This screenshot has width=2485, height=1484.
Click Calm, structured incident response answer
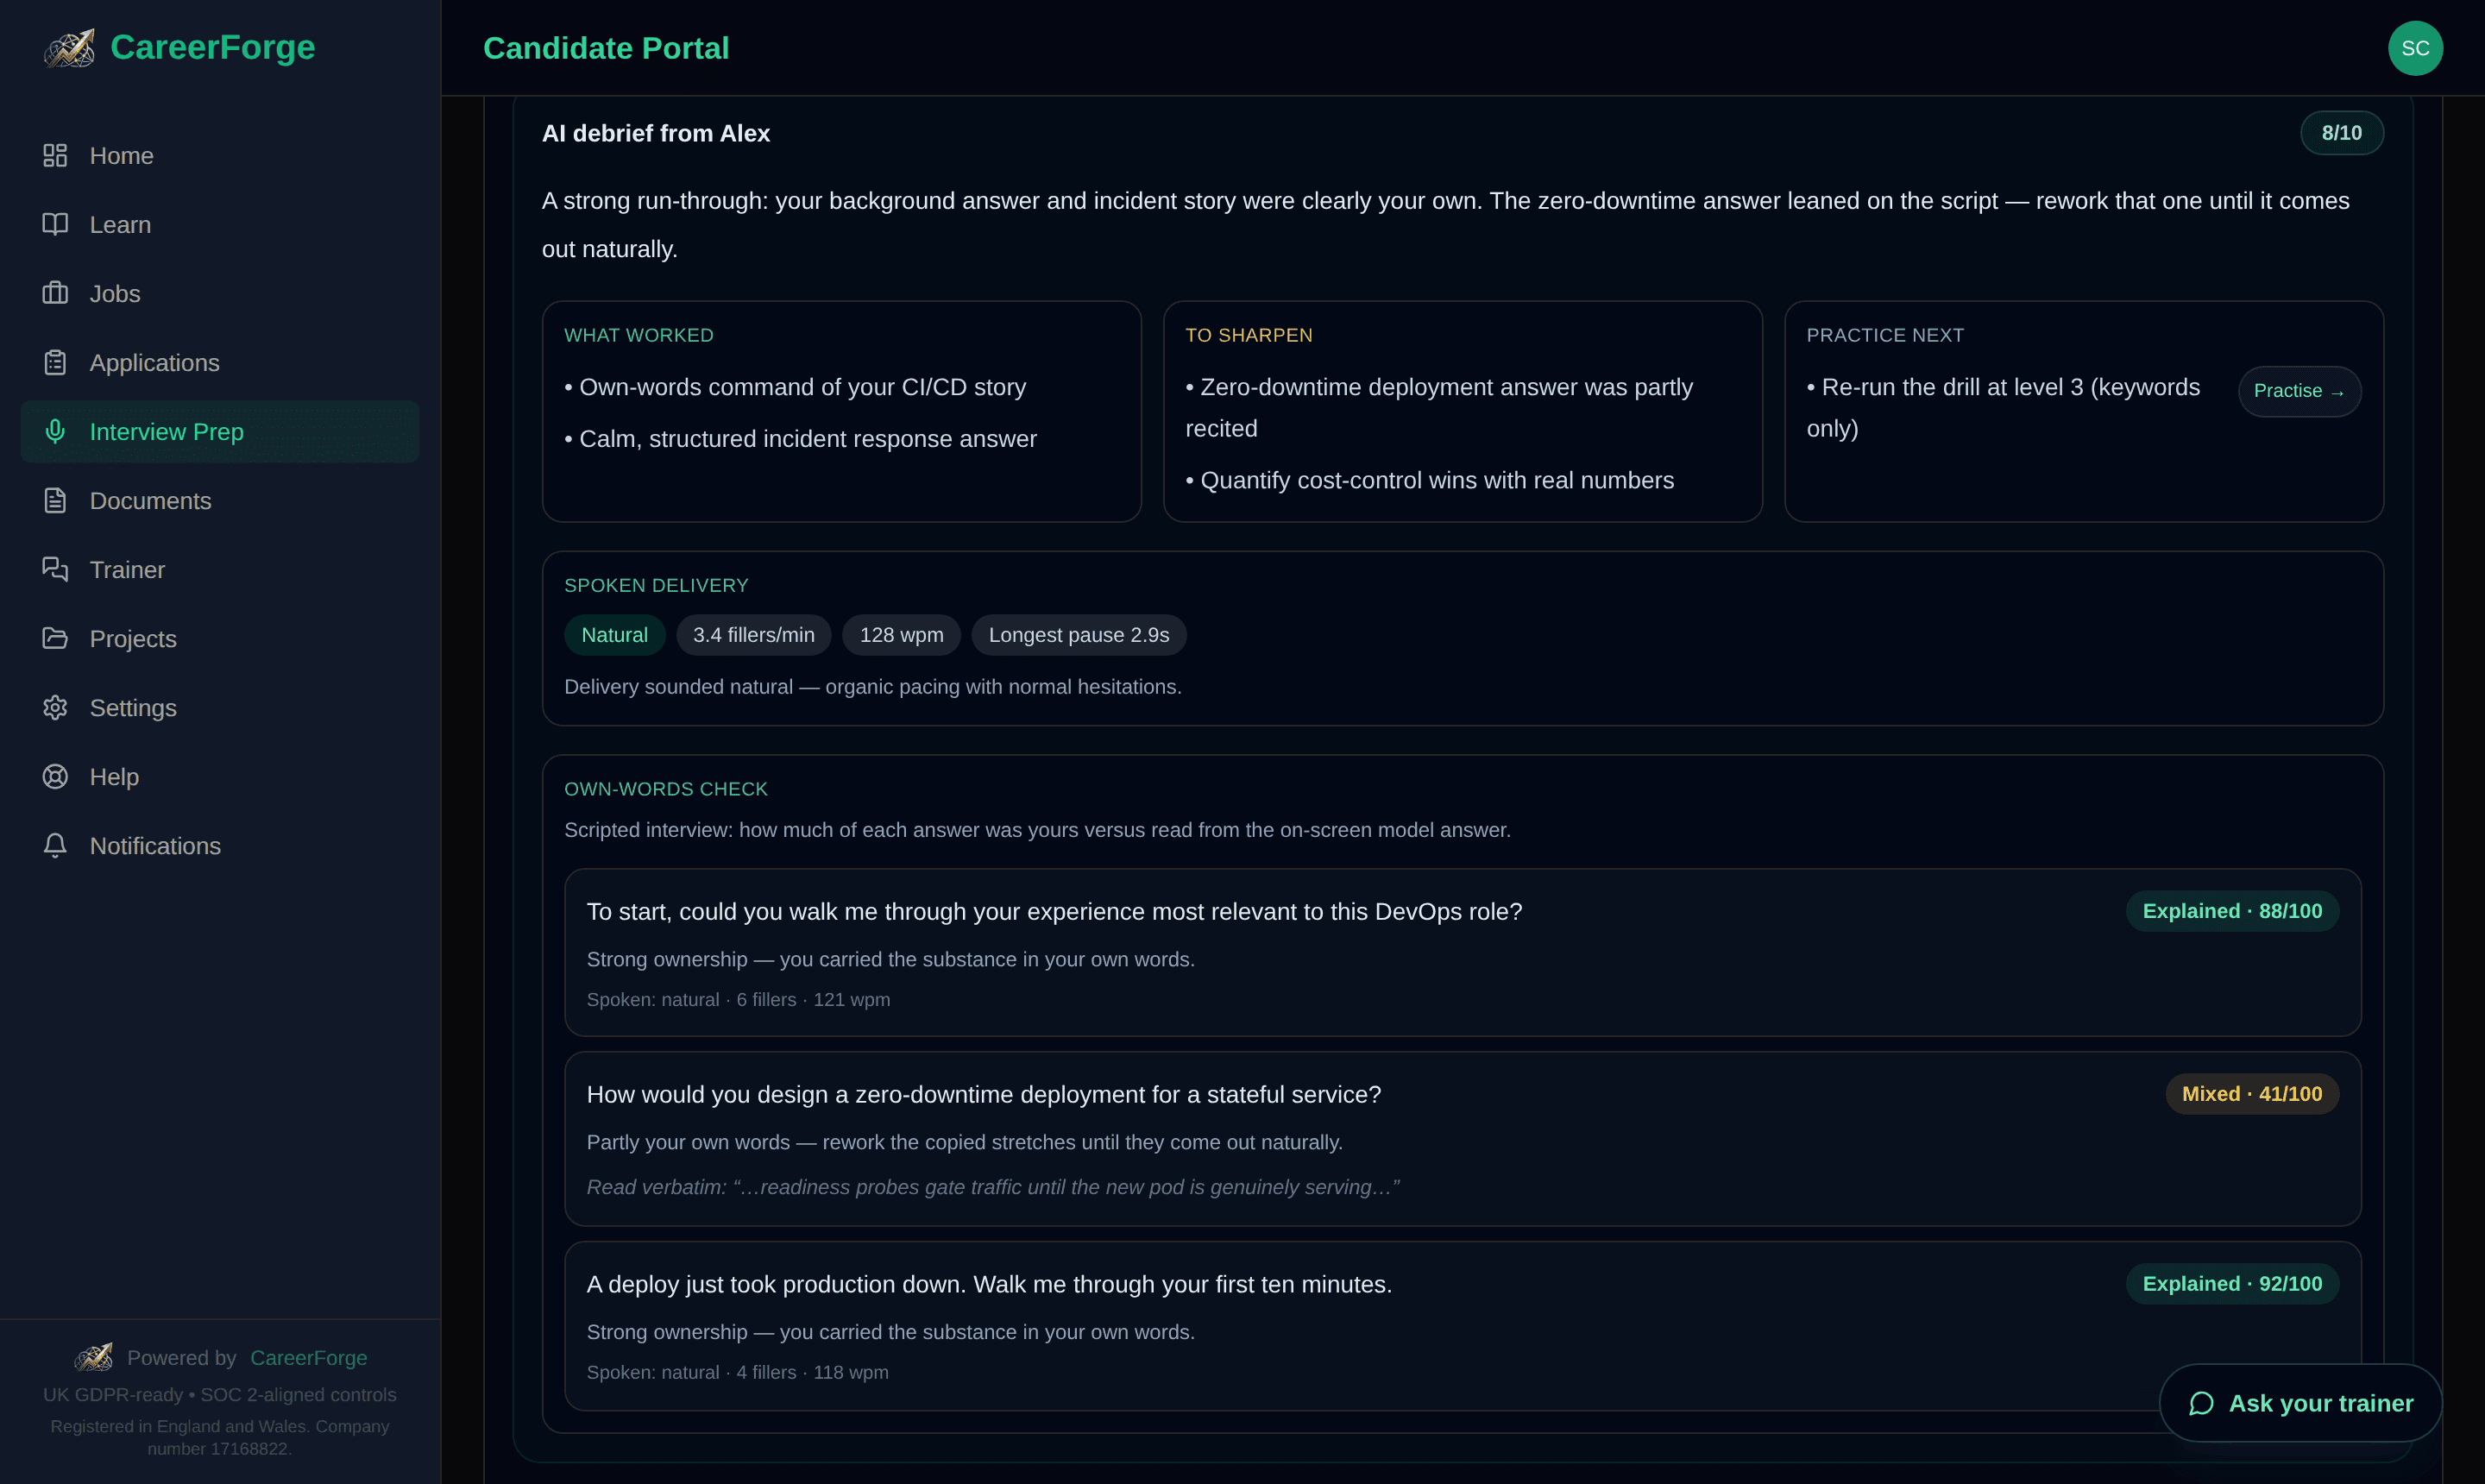tap(800, 439)
